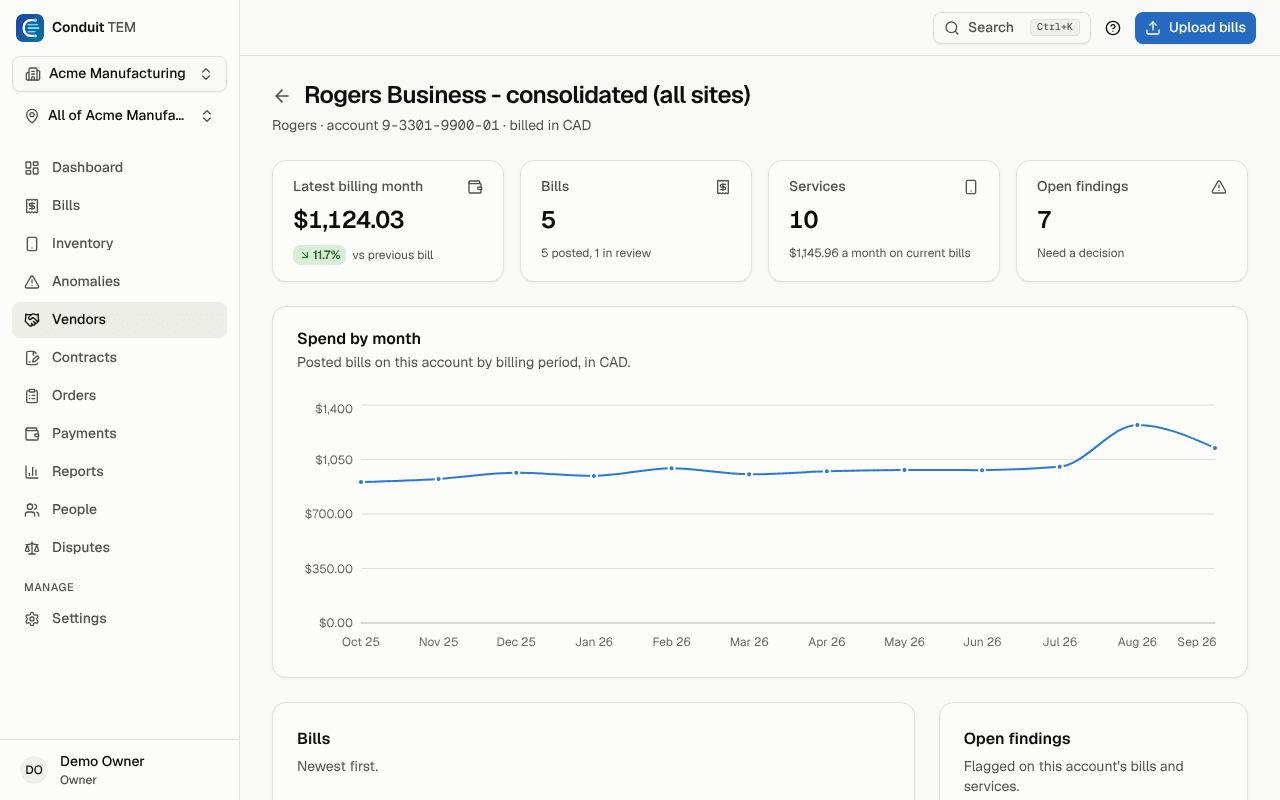Click the Anomalies warning triangle icon
Viewport: 1280px width, 800px height.
coord(32,282)
